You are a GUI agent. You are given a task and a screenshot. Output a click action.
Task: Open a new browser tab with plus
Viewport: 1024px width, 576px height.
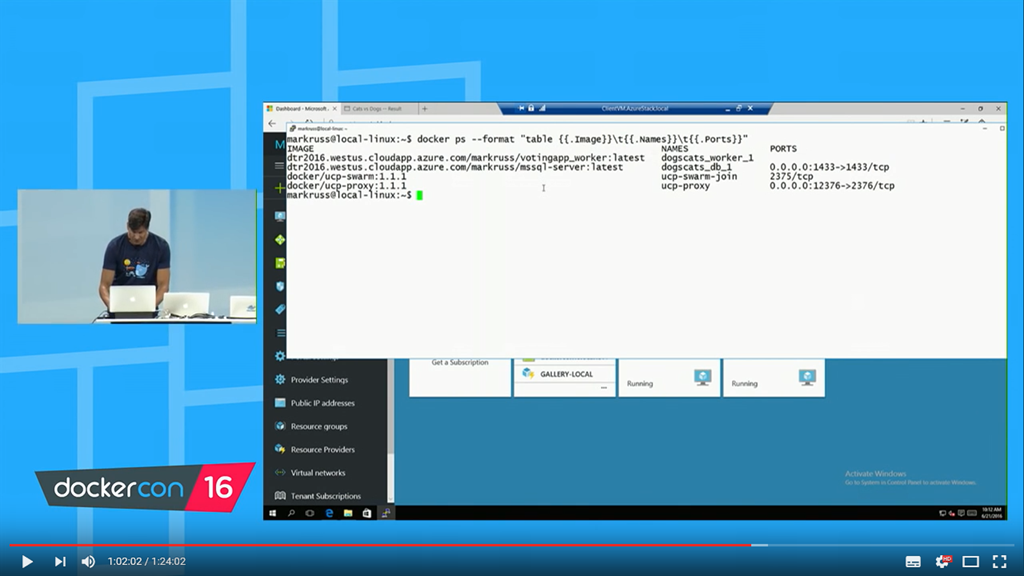coord(424,108)
